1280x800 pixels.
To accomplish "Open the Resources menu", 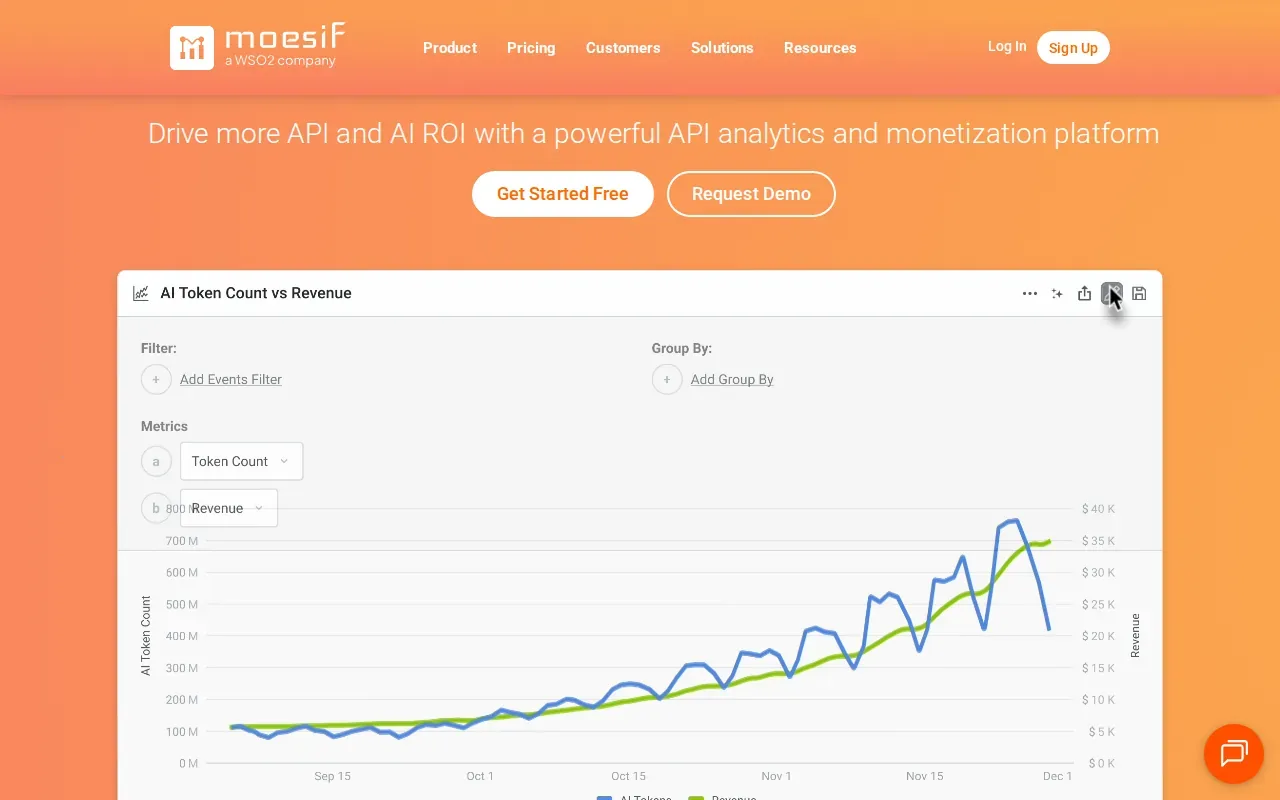I will tap(820, 47).
